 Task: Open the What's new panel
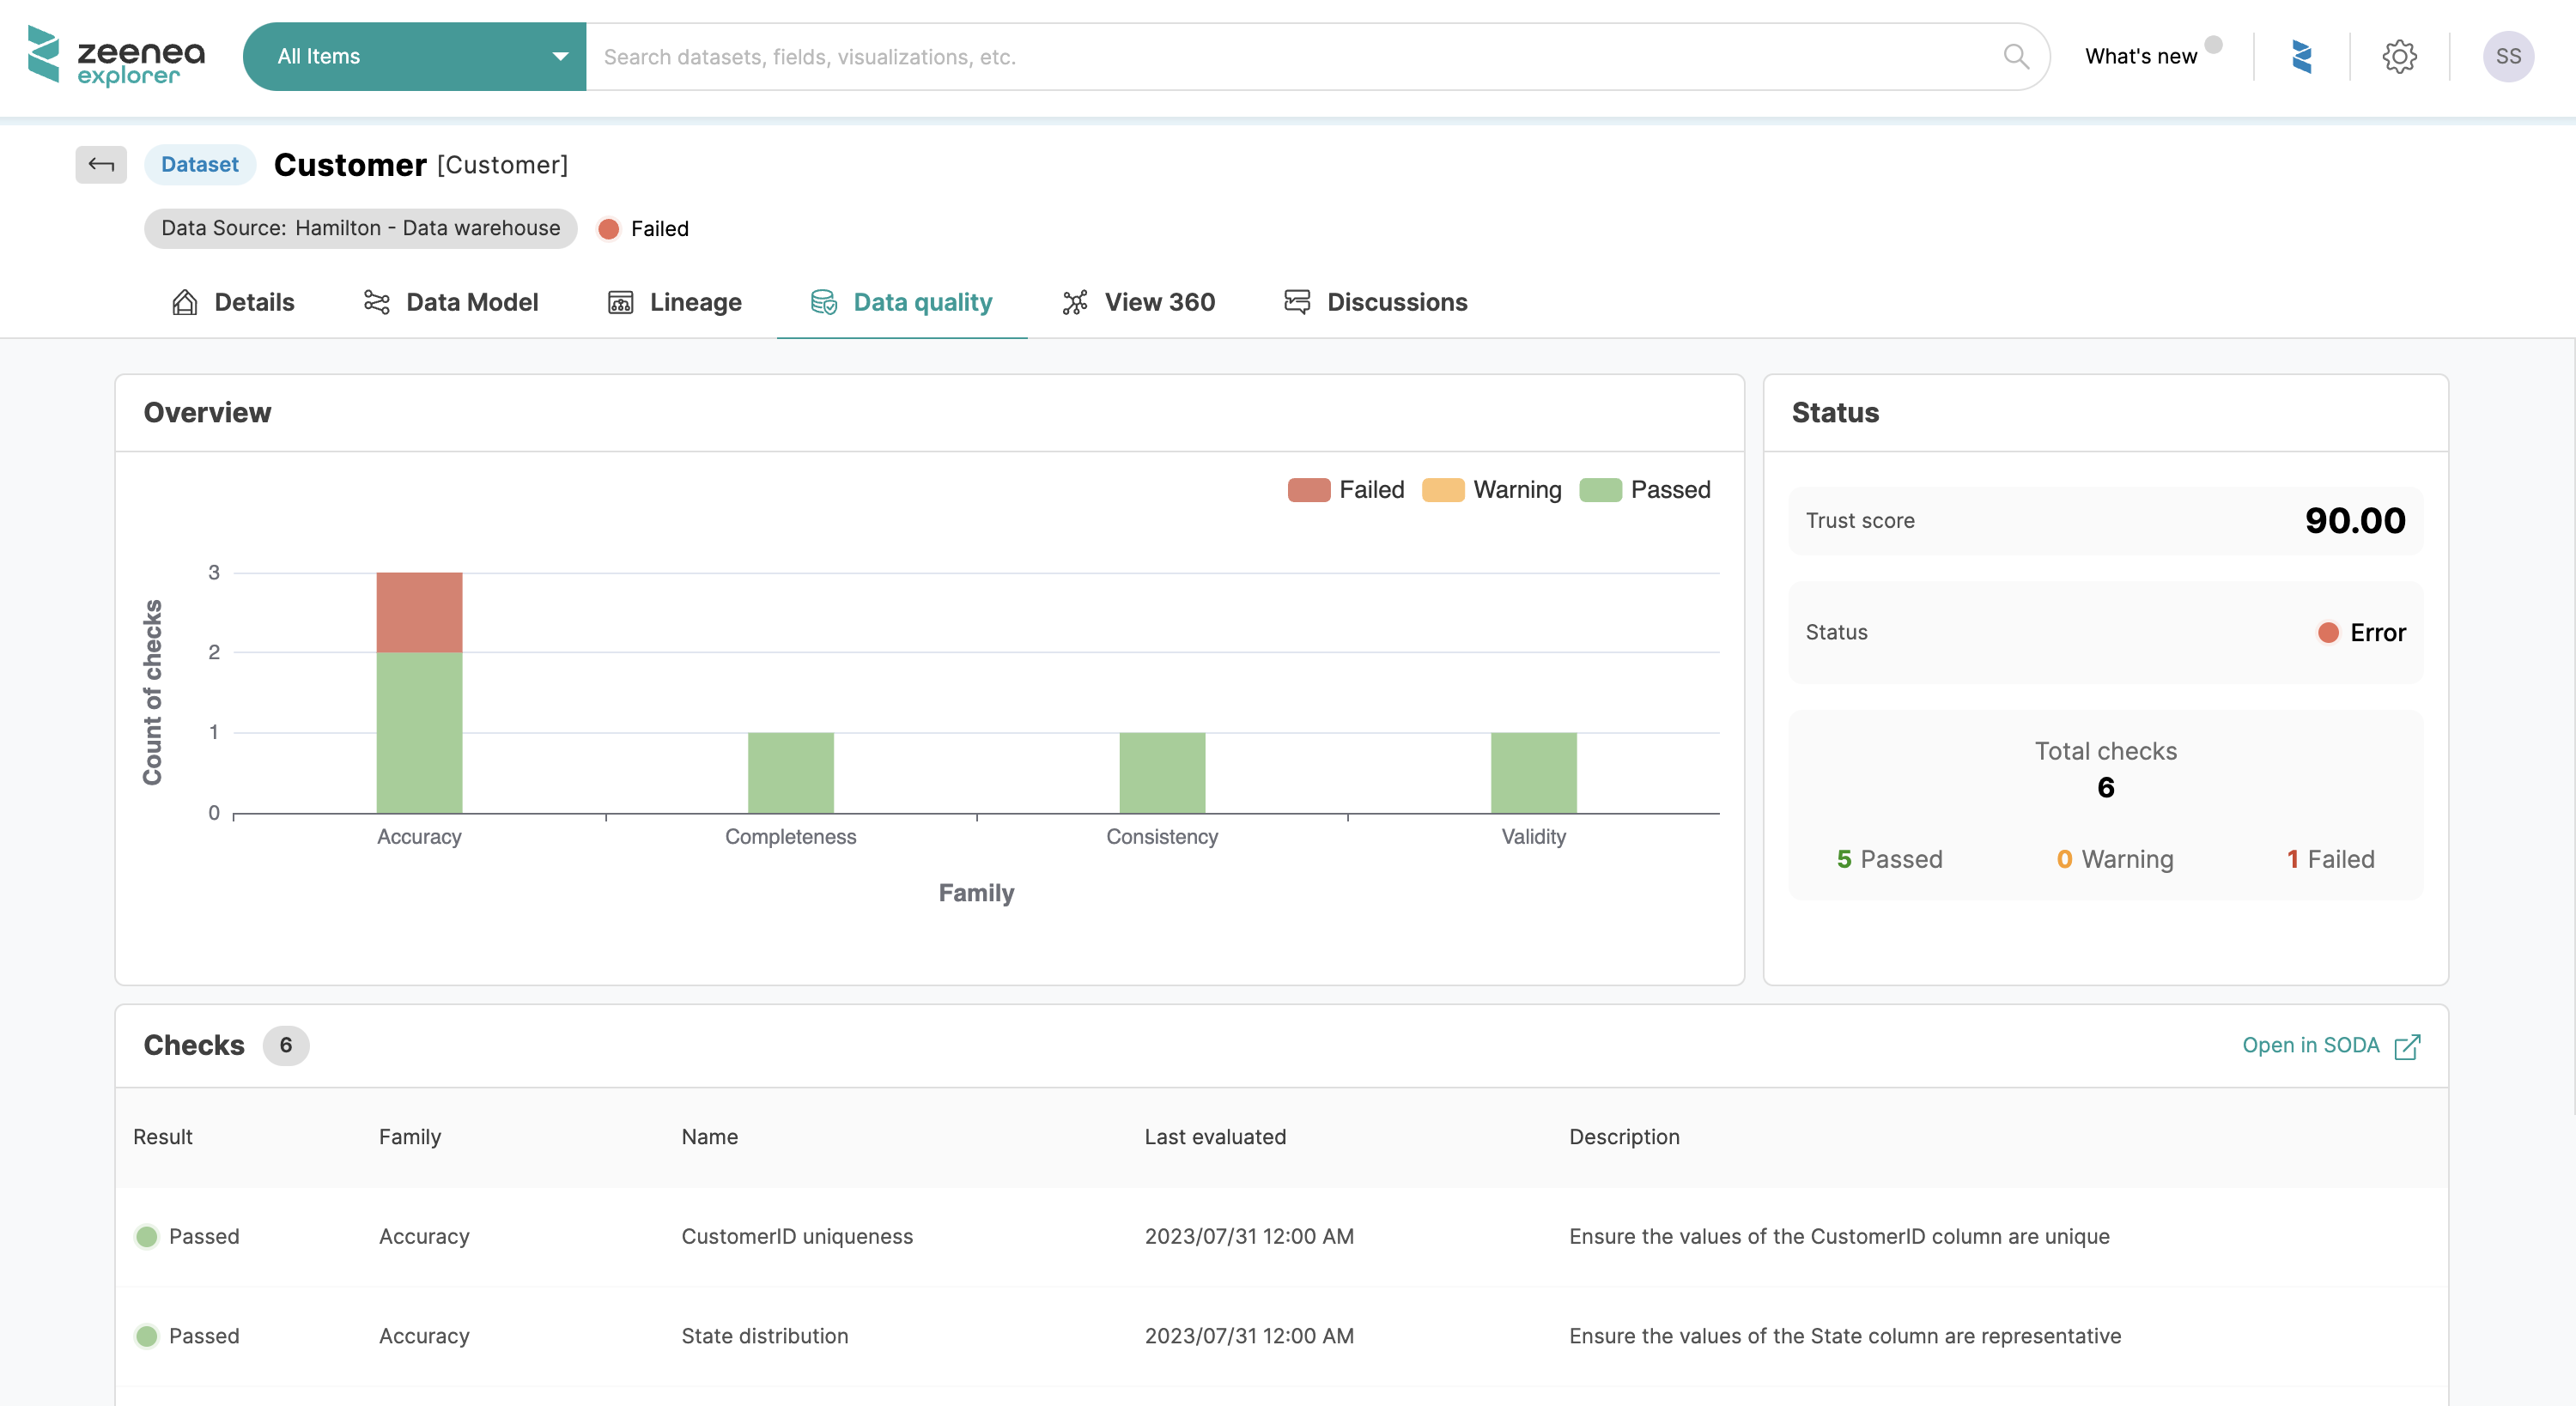[x=2141, y=57]
